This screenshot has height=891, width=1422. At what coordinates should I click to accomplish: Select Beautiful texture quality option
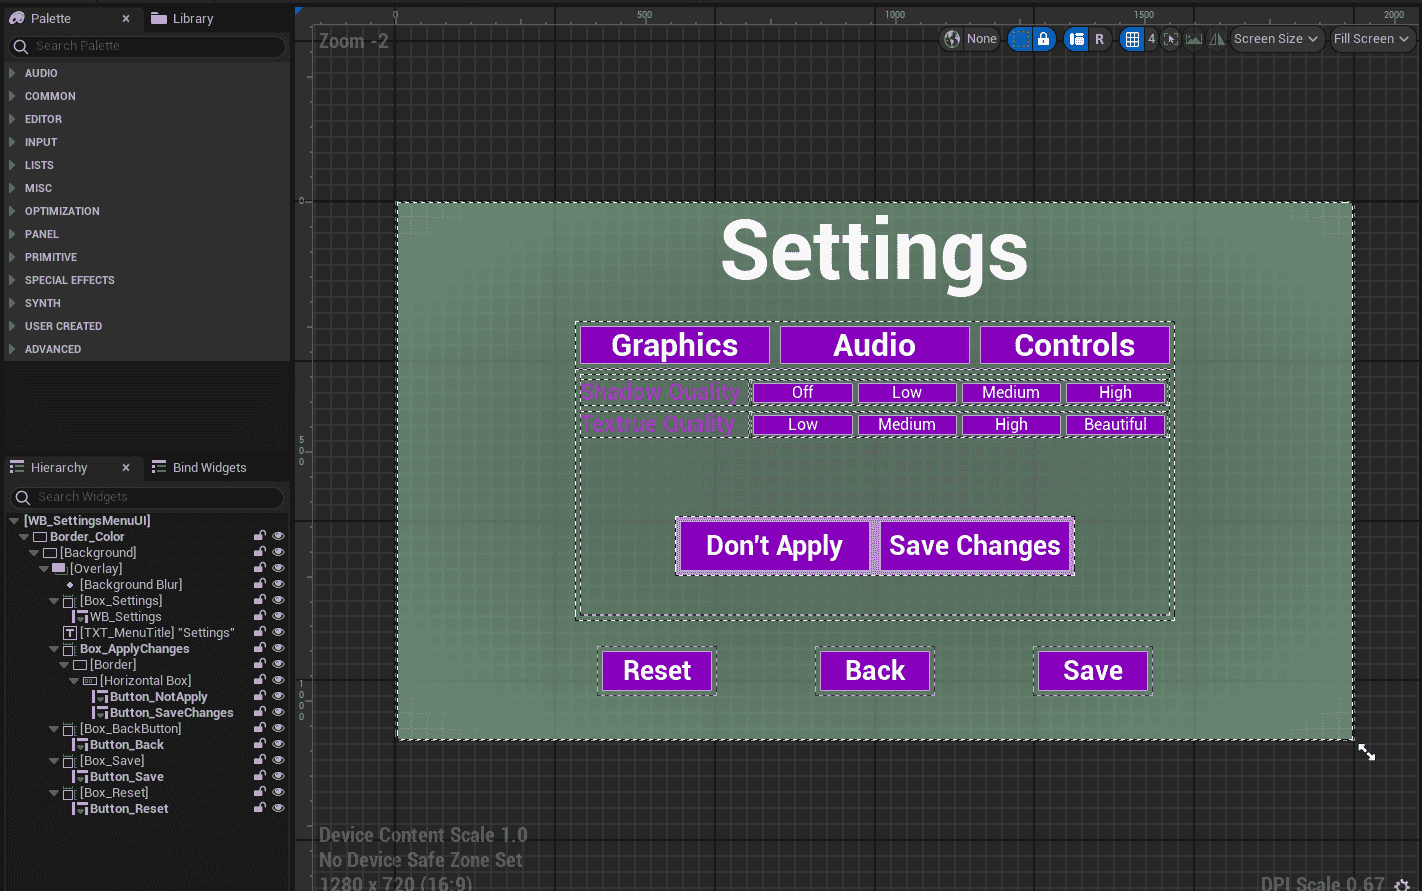(1115, 425)
